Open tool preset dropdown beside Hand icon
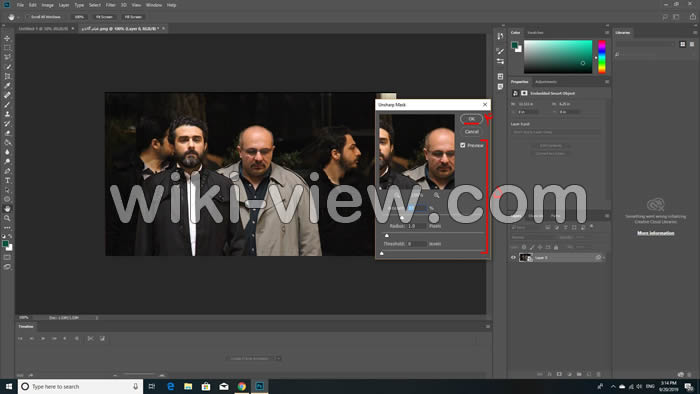700x394 pixels. (18, 17)
